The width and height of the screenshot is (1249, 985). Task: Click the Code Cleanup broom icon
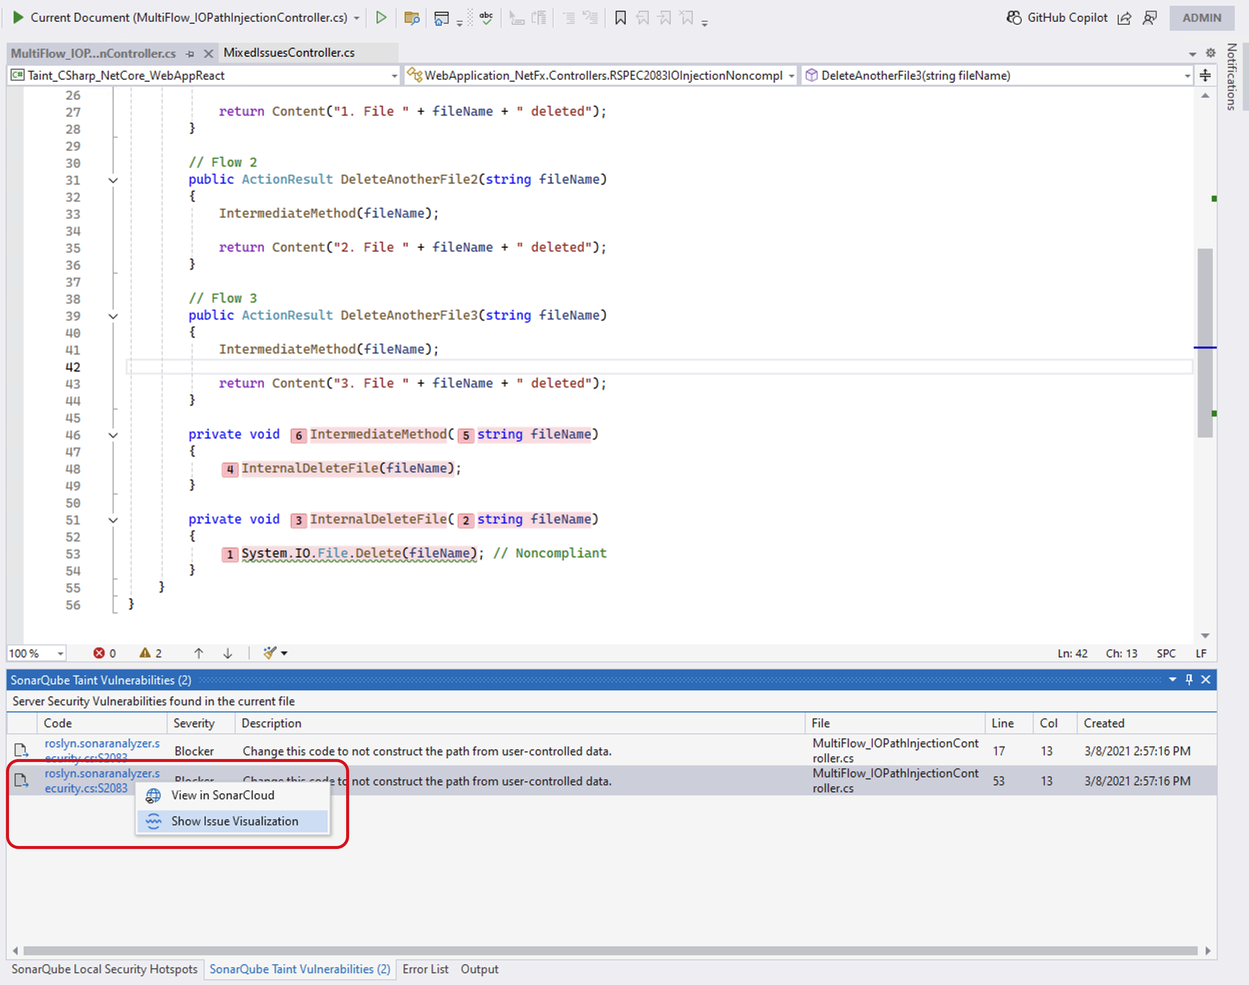click(x=270, y=653)
